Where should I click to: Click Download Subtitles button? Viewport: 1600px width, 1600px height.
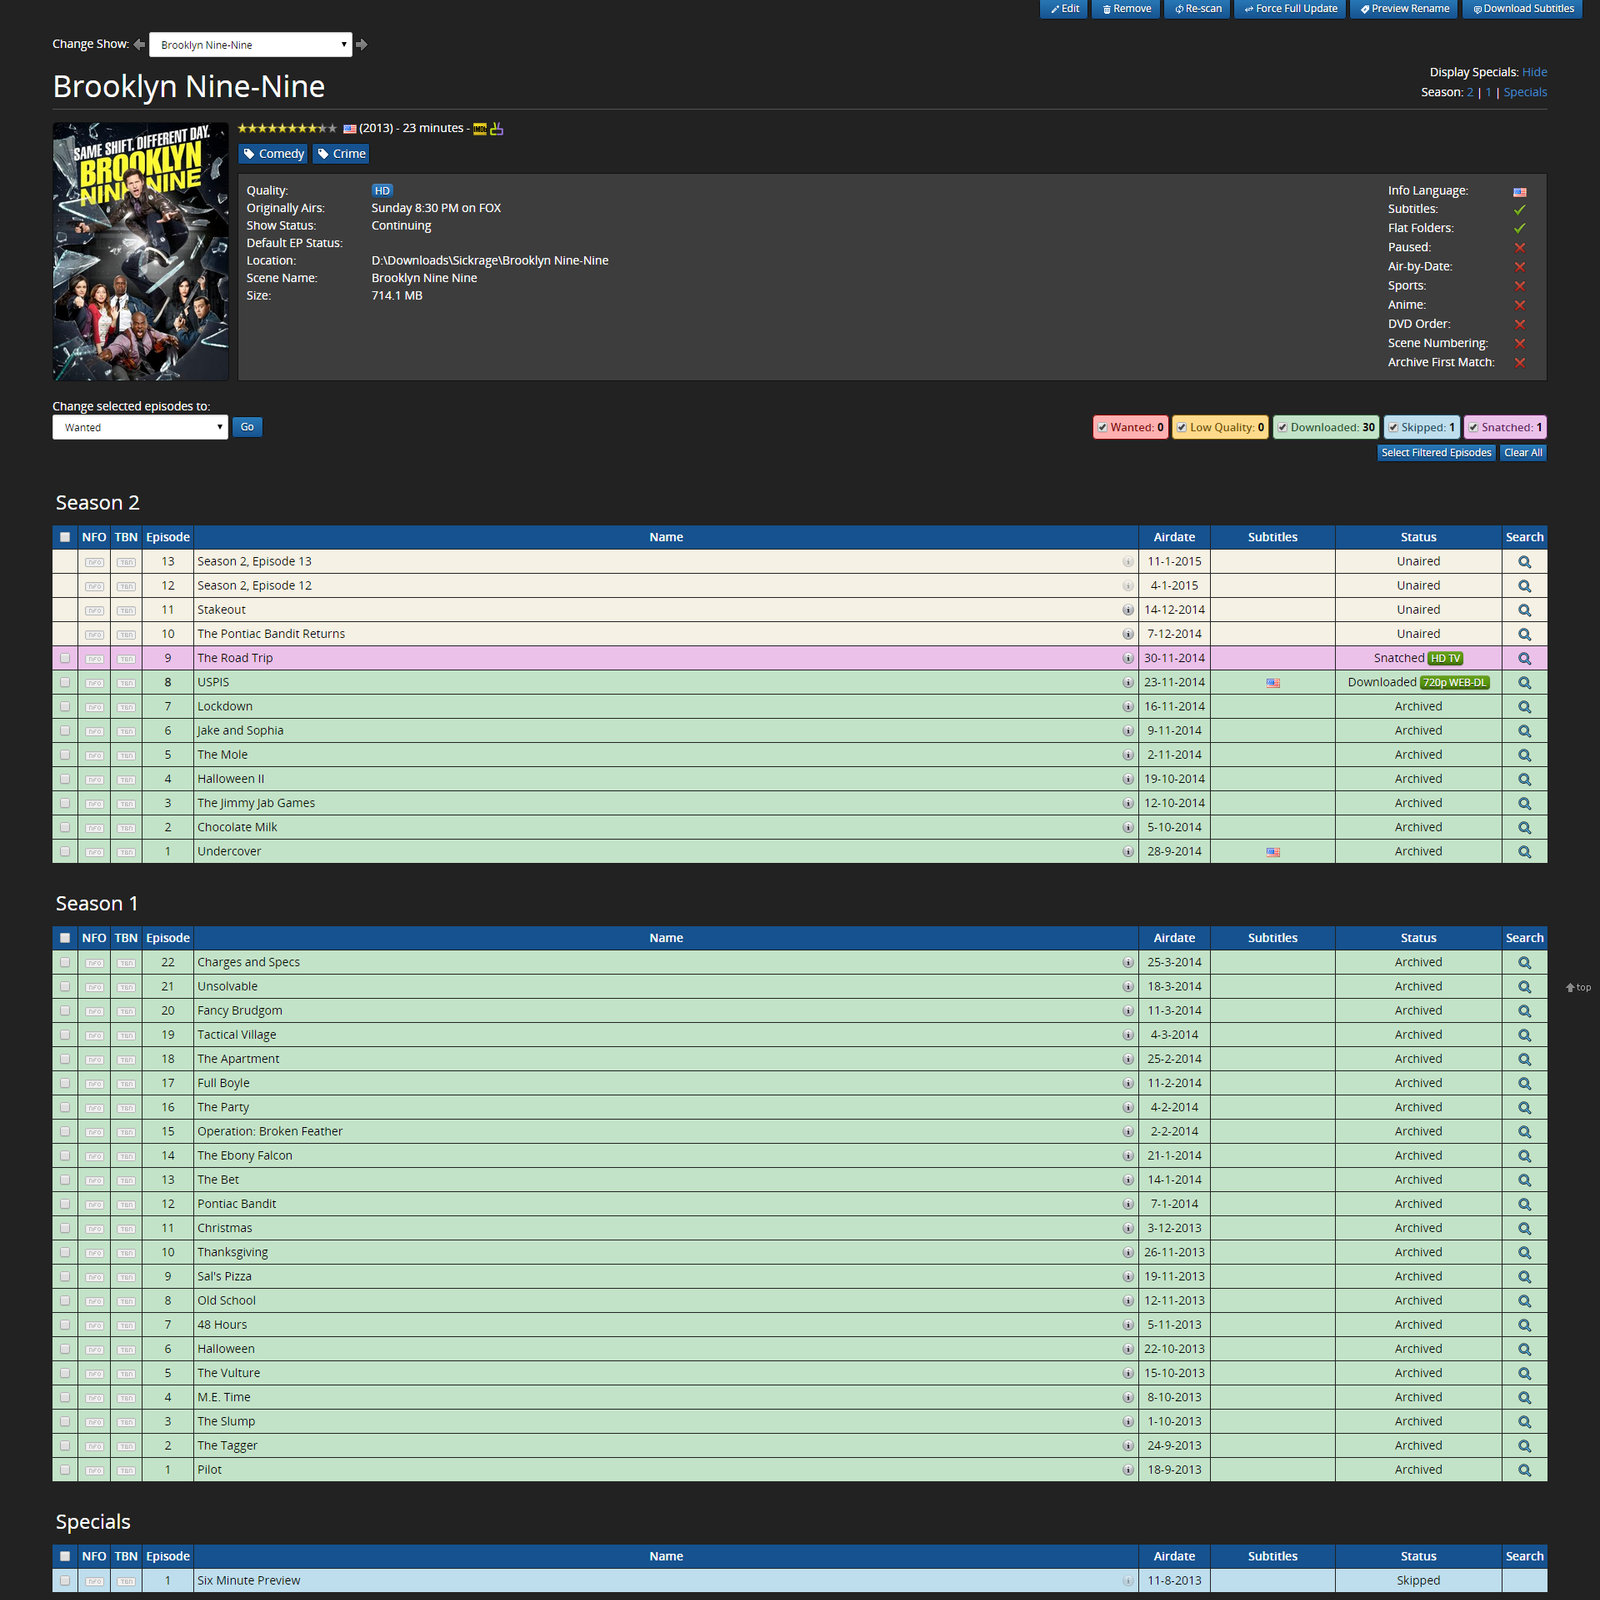pyautogui.click(x=1522, y=9)
